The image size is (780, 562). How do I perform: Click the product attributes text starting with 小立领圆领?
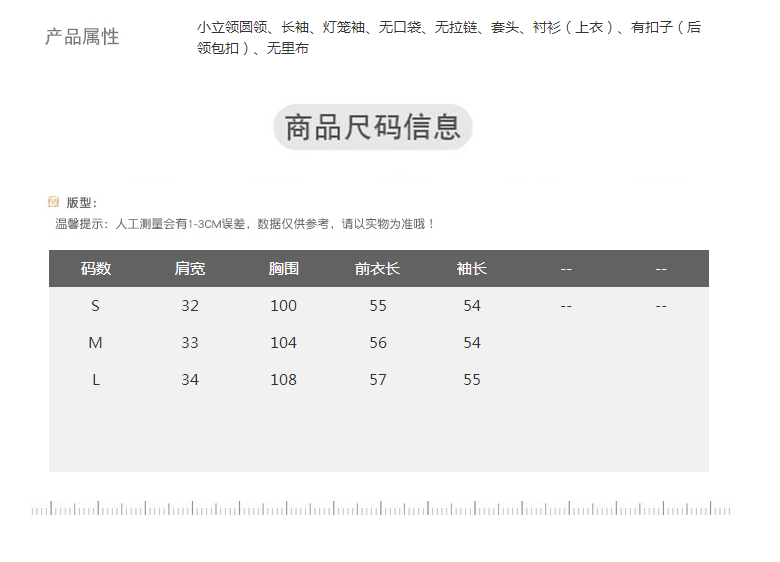pyautogui.click(x=448, y=38)
